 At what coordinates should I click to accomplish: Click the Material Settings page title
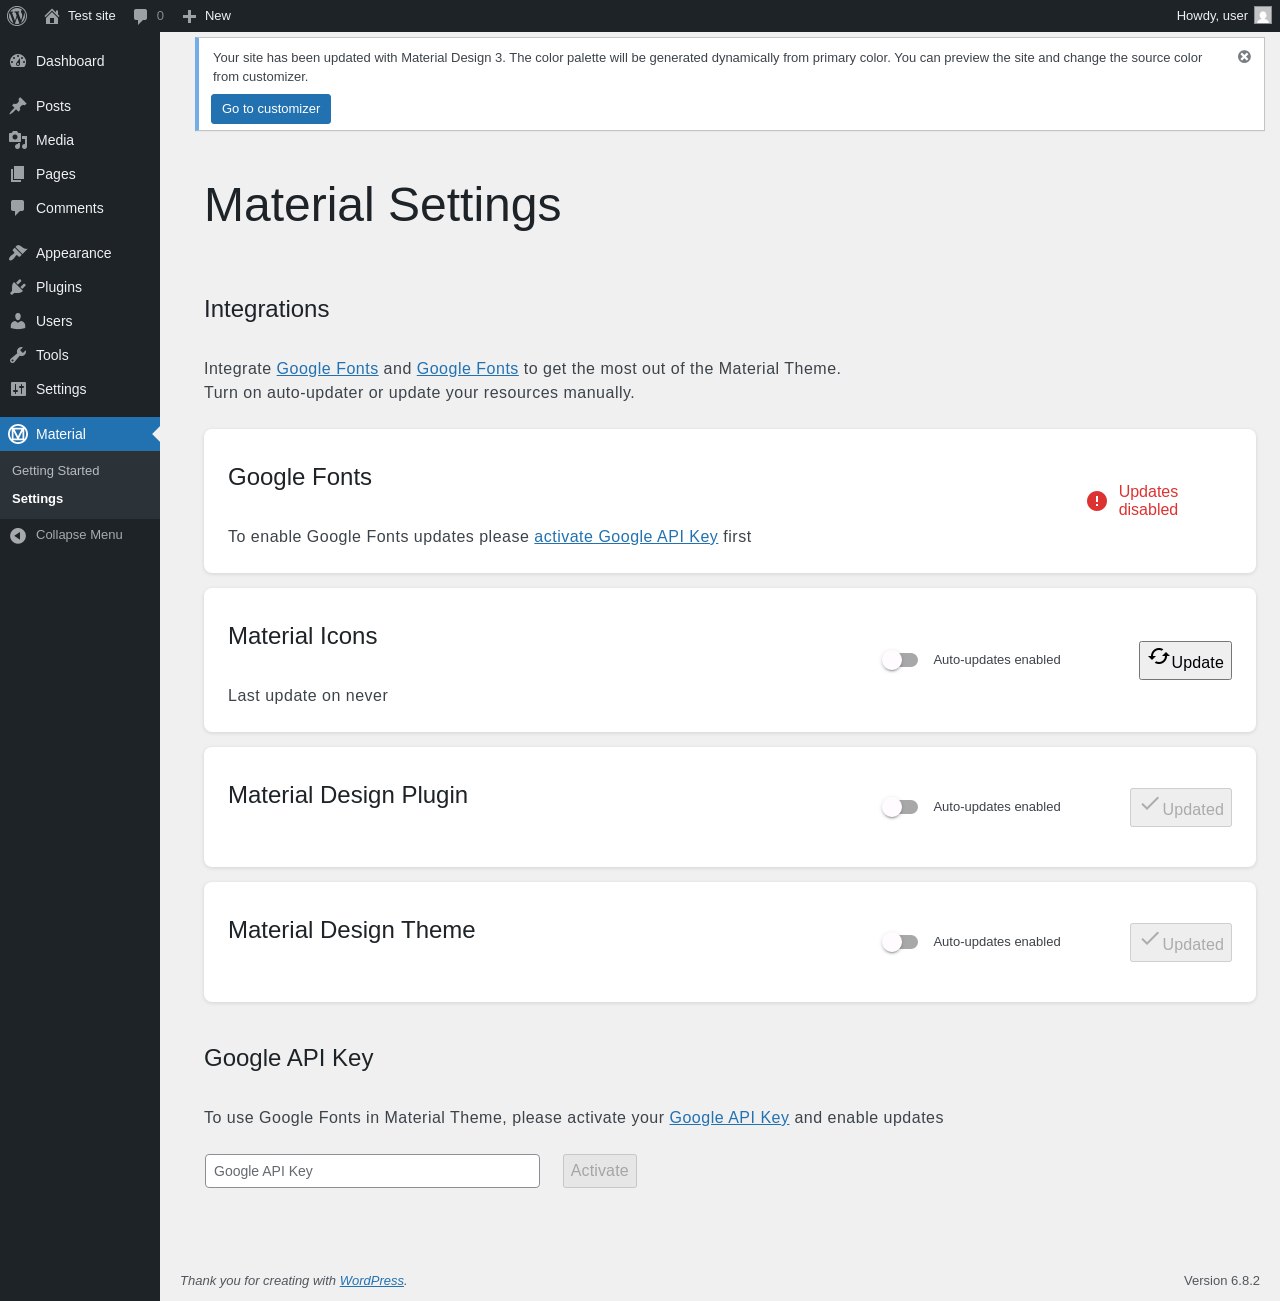pyautogui.click(x=382, y=205)
